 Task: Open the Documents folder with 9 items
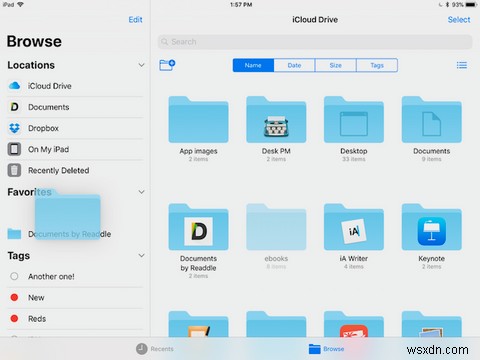pyautogui.click(x=432, y=119)
